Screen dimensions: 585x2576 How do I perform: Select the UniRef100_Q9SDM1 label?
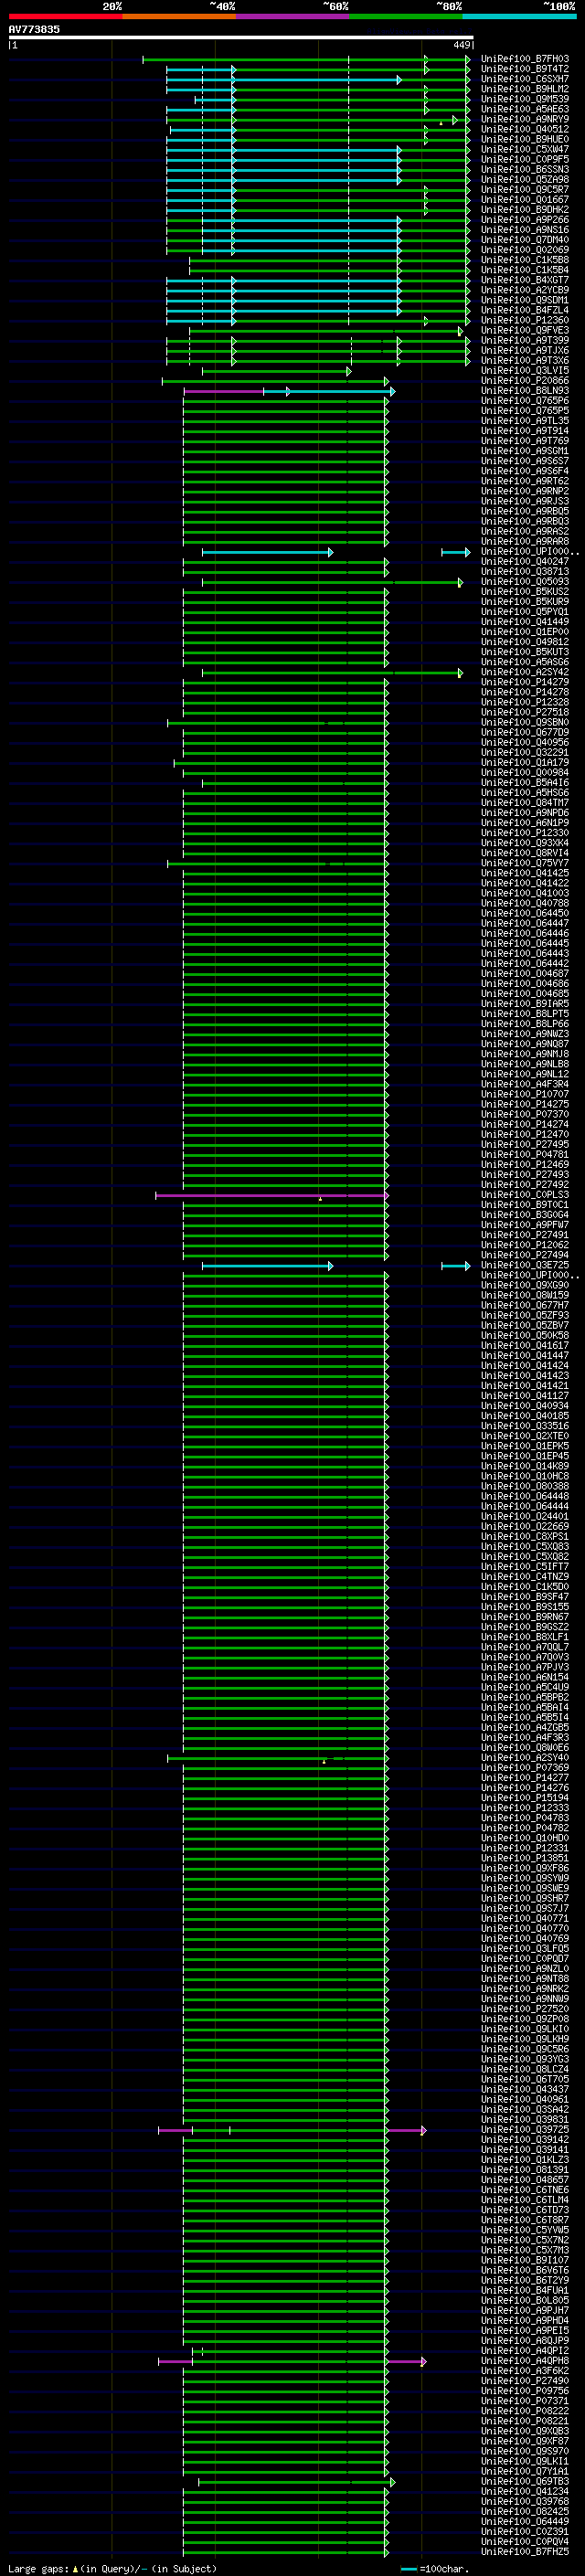point(525,300)
